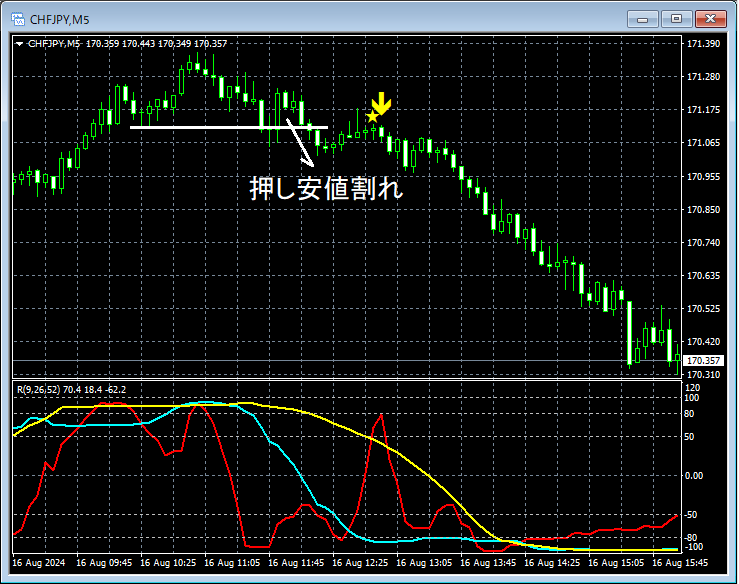Minimize the CHFJPY,M5 chart window

[642, 19]
